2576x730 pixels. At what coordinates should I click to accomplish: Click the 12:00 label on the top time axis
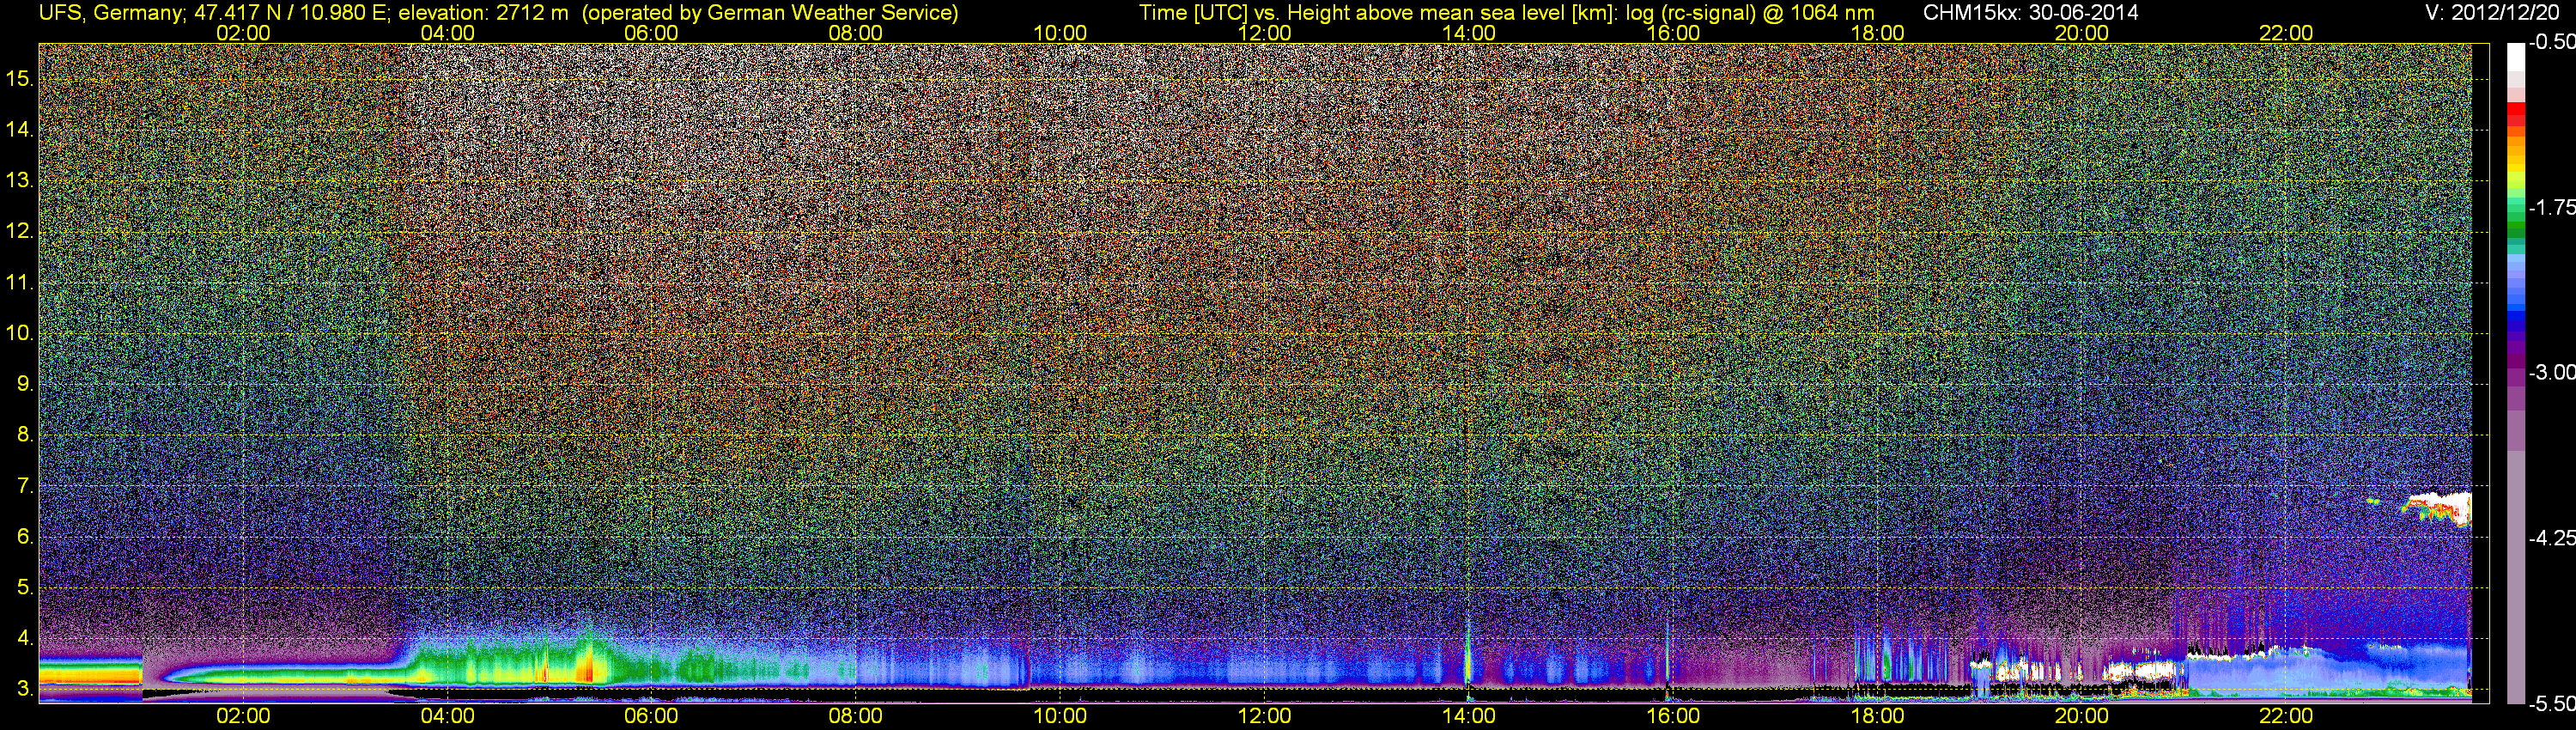[x=1264, y=33]
